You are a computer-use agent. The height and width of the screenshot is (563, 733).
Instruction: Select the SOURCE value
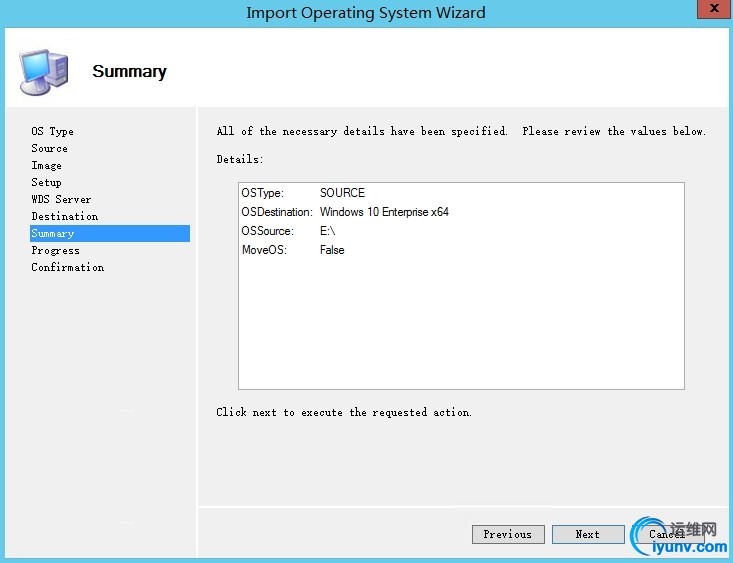pyautogui.click(x=342, y=193)
